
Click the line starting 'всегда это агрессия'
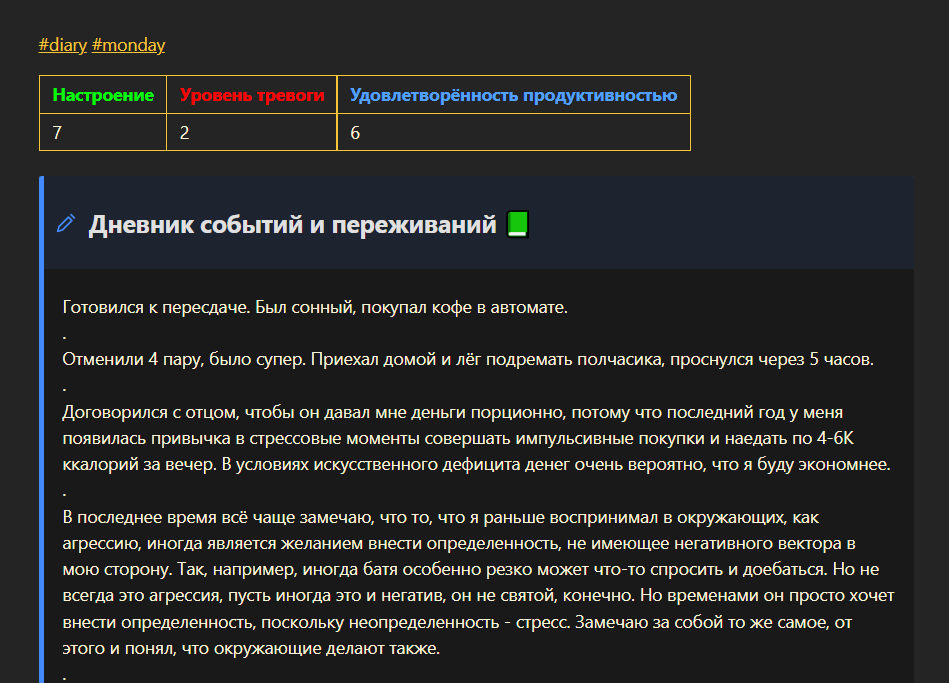478,596
